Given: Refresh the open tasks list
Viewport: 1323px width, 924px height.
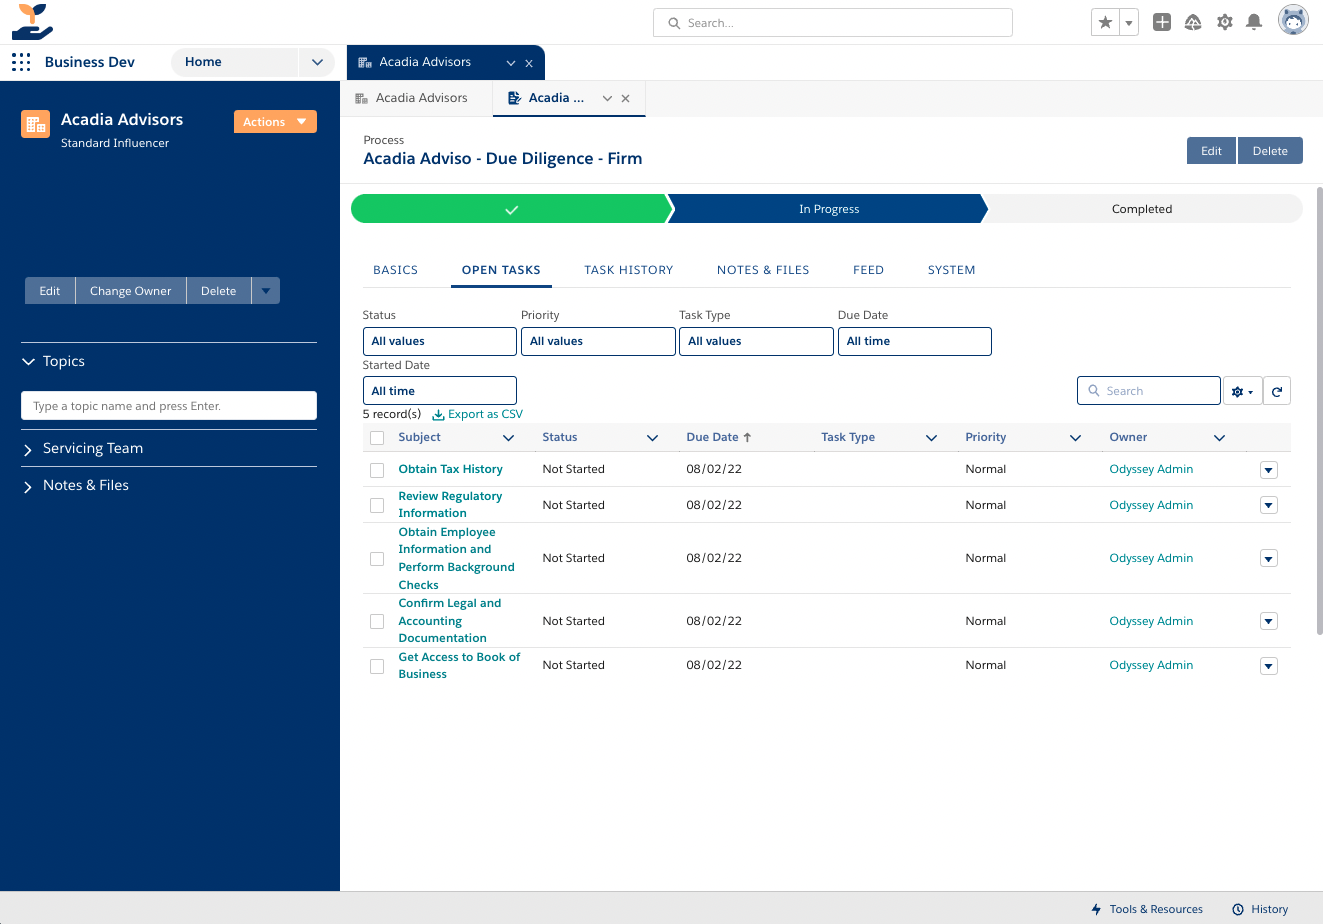Looking at the screenshot, I should click(x=1276, y=391).
